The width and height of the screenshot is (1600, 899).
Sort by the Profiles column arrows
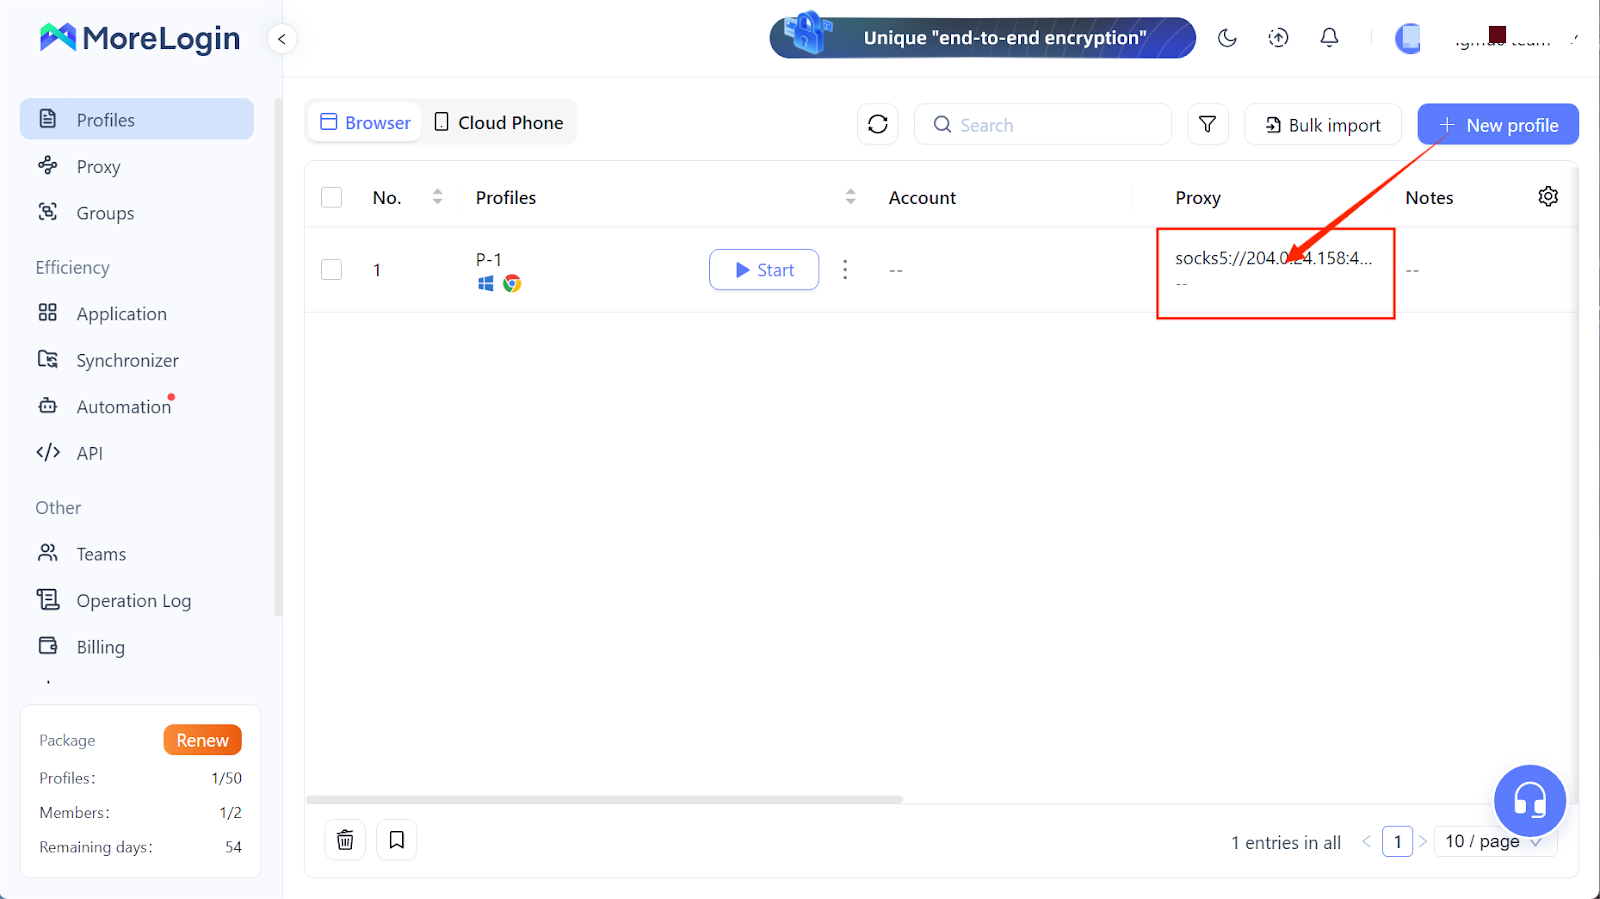click(850, 197)
